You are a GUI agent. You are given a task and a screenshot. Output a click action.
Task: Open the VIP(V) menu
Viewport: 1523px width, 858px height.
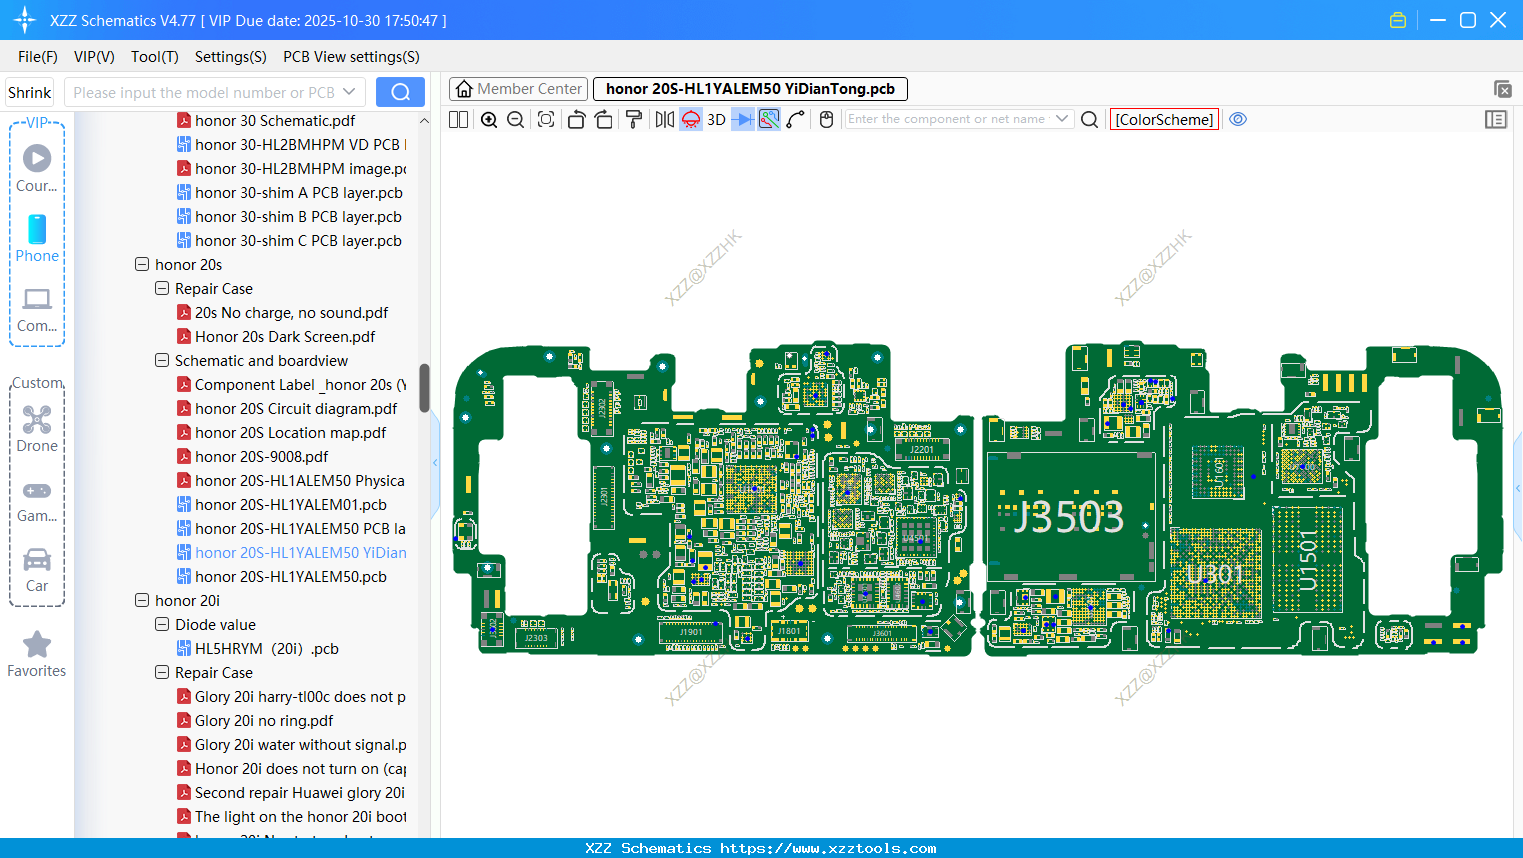point(94,57)
